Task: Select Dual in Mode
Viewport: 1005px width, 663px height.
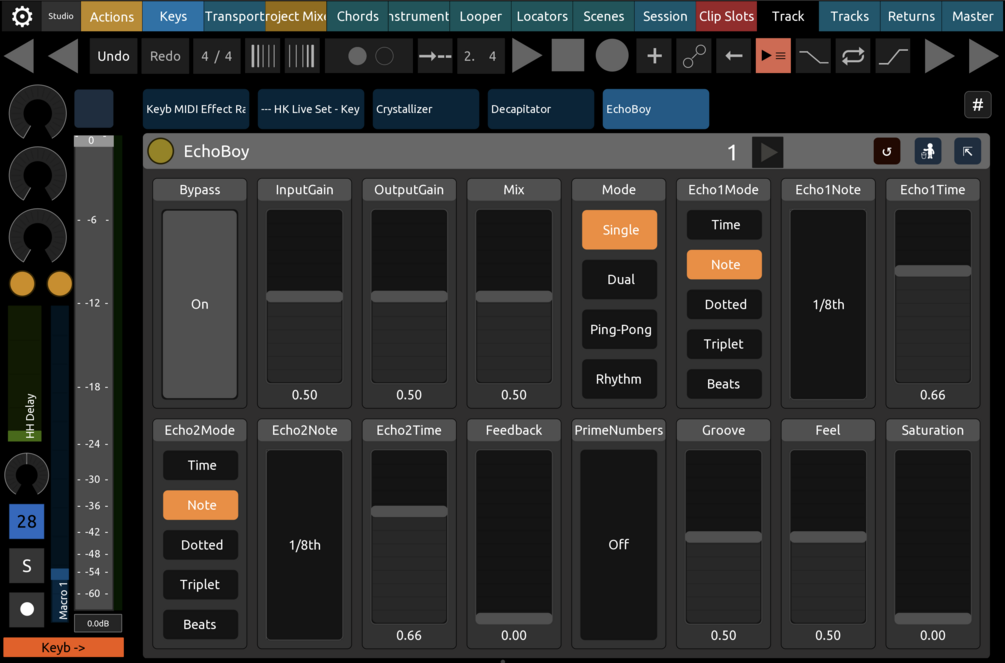Action: [x=620, y=280]
